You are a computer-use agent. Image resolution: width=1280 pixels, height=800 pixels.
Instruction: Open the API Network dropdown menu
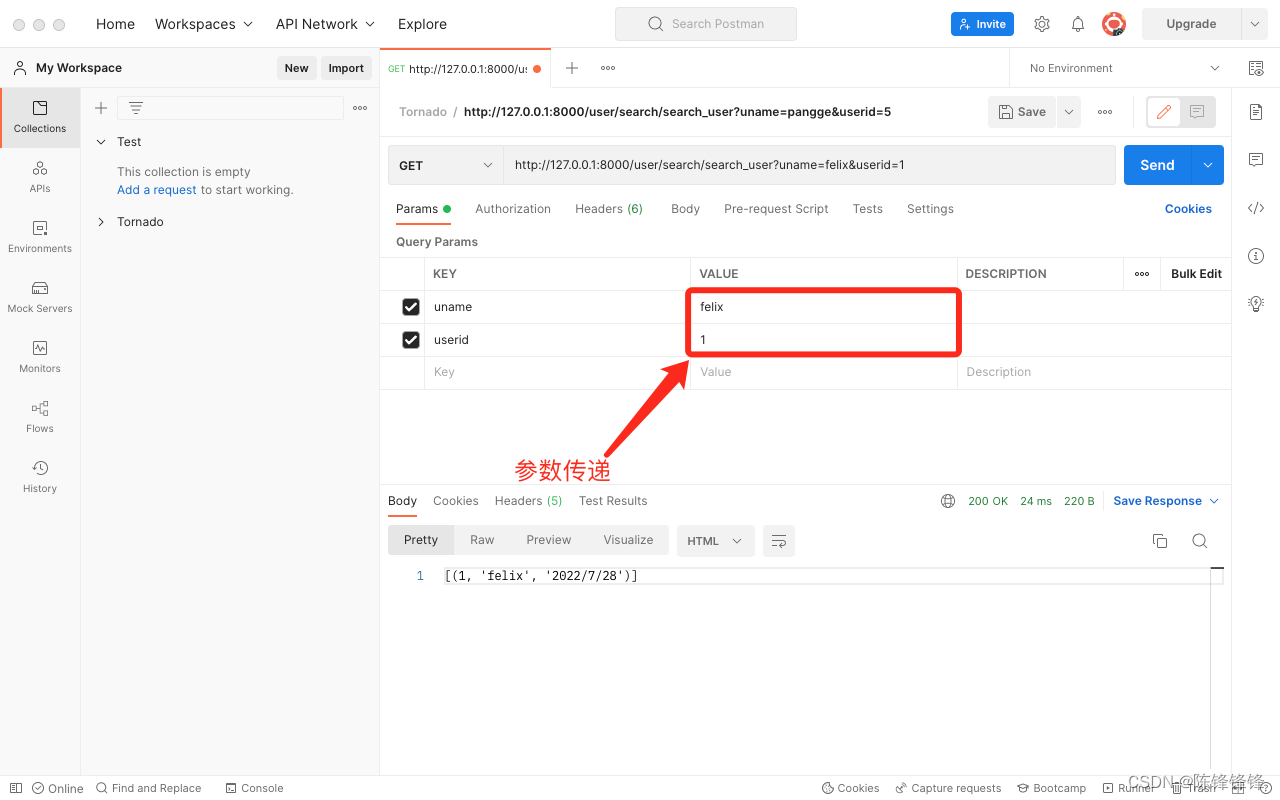coord(326,24)
